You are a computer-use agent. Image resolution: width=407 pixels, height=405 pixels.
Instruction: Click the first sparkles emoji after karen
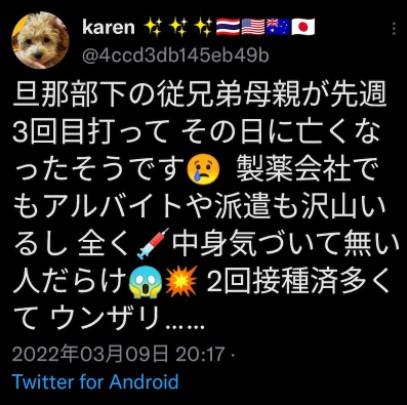154,27
